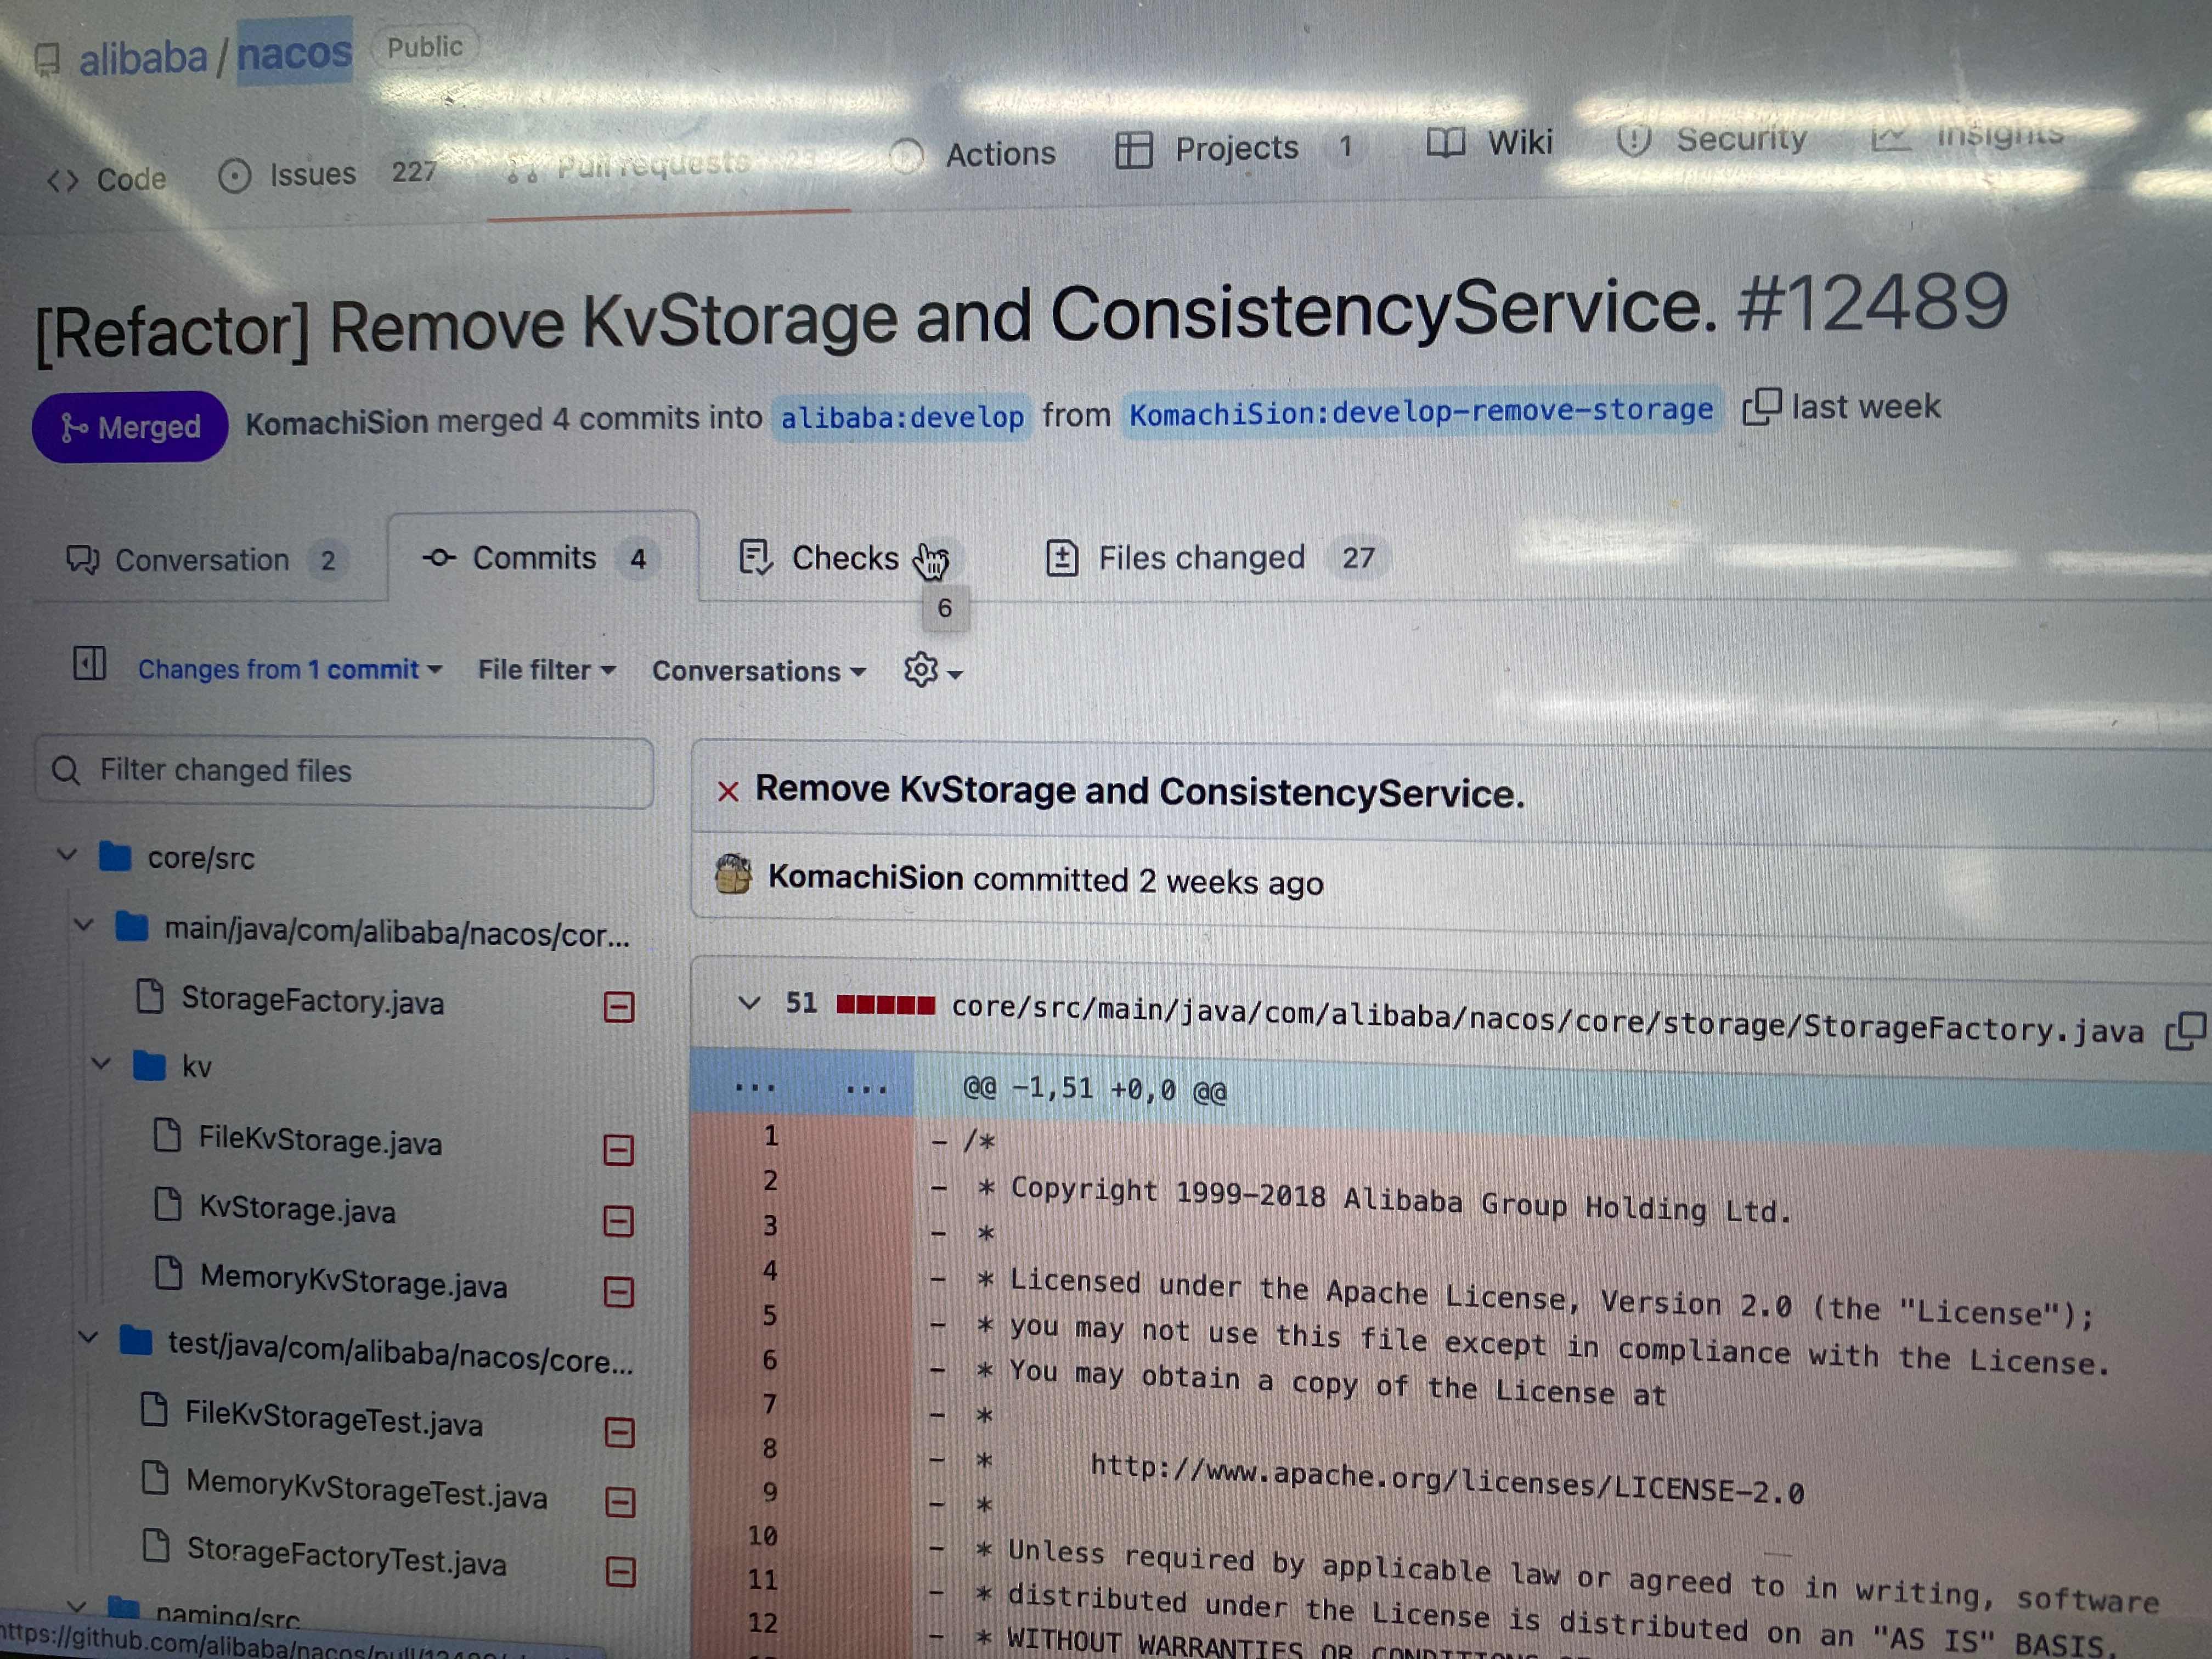Switch to the Code tab
This screenshot has height=1659, width=2212.
tap(108, 180)
